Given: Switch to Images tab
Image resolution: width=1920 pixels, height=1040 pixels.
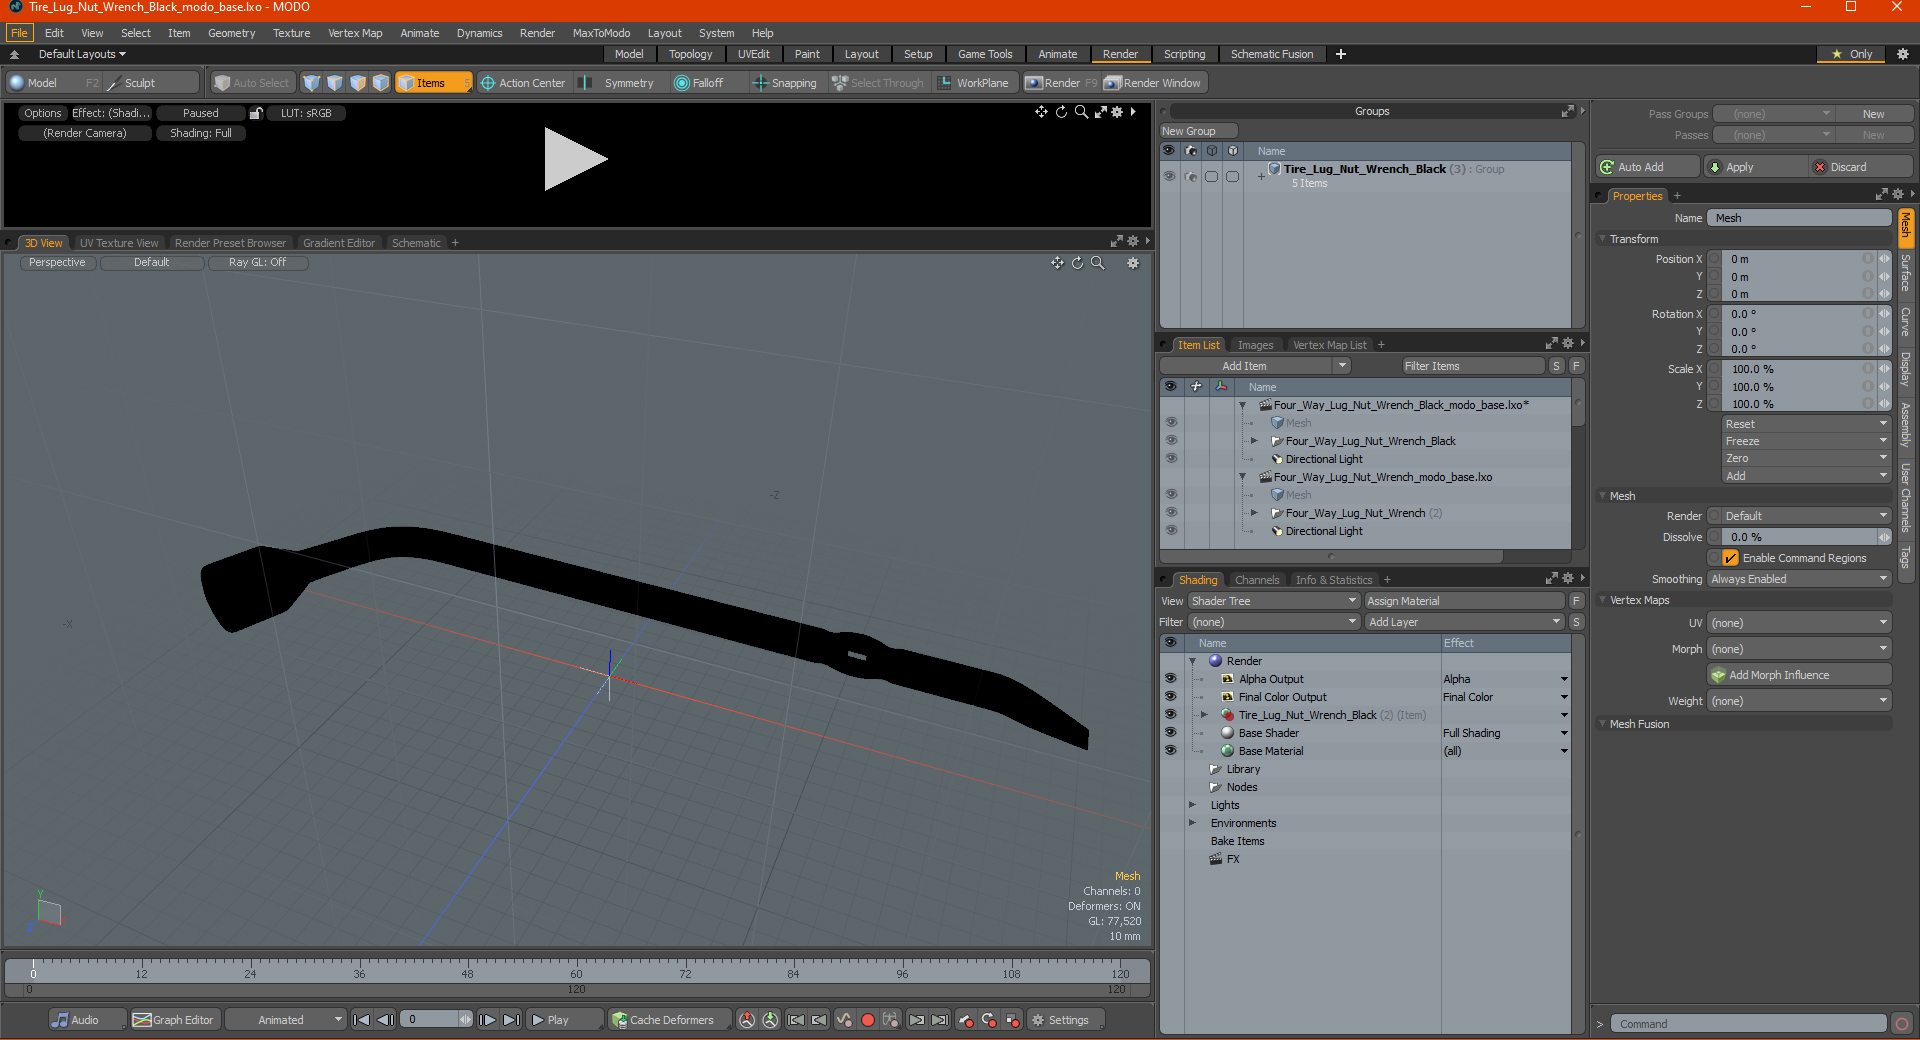Looking at the screenshot, I should tap(1255, 345).
